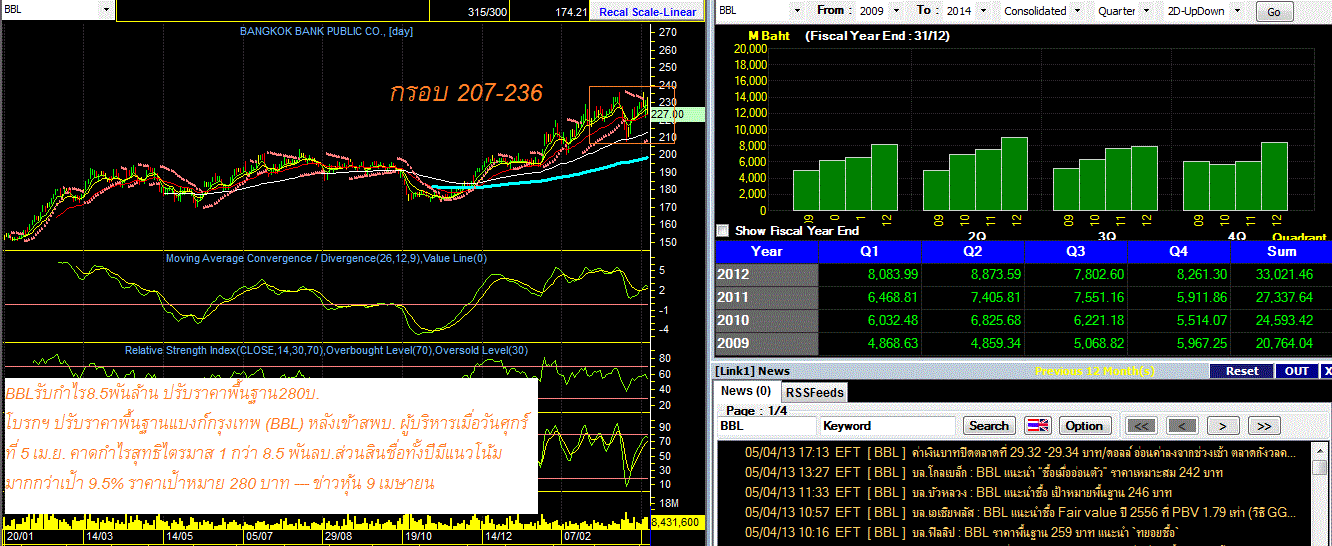Click the Previous 12 Month(s) label
1332x546 pixels.
coord(1094,371)
